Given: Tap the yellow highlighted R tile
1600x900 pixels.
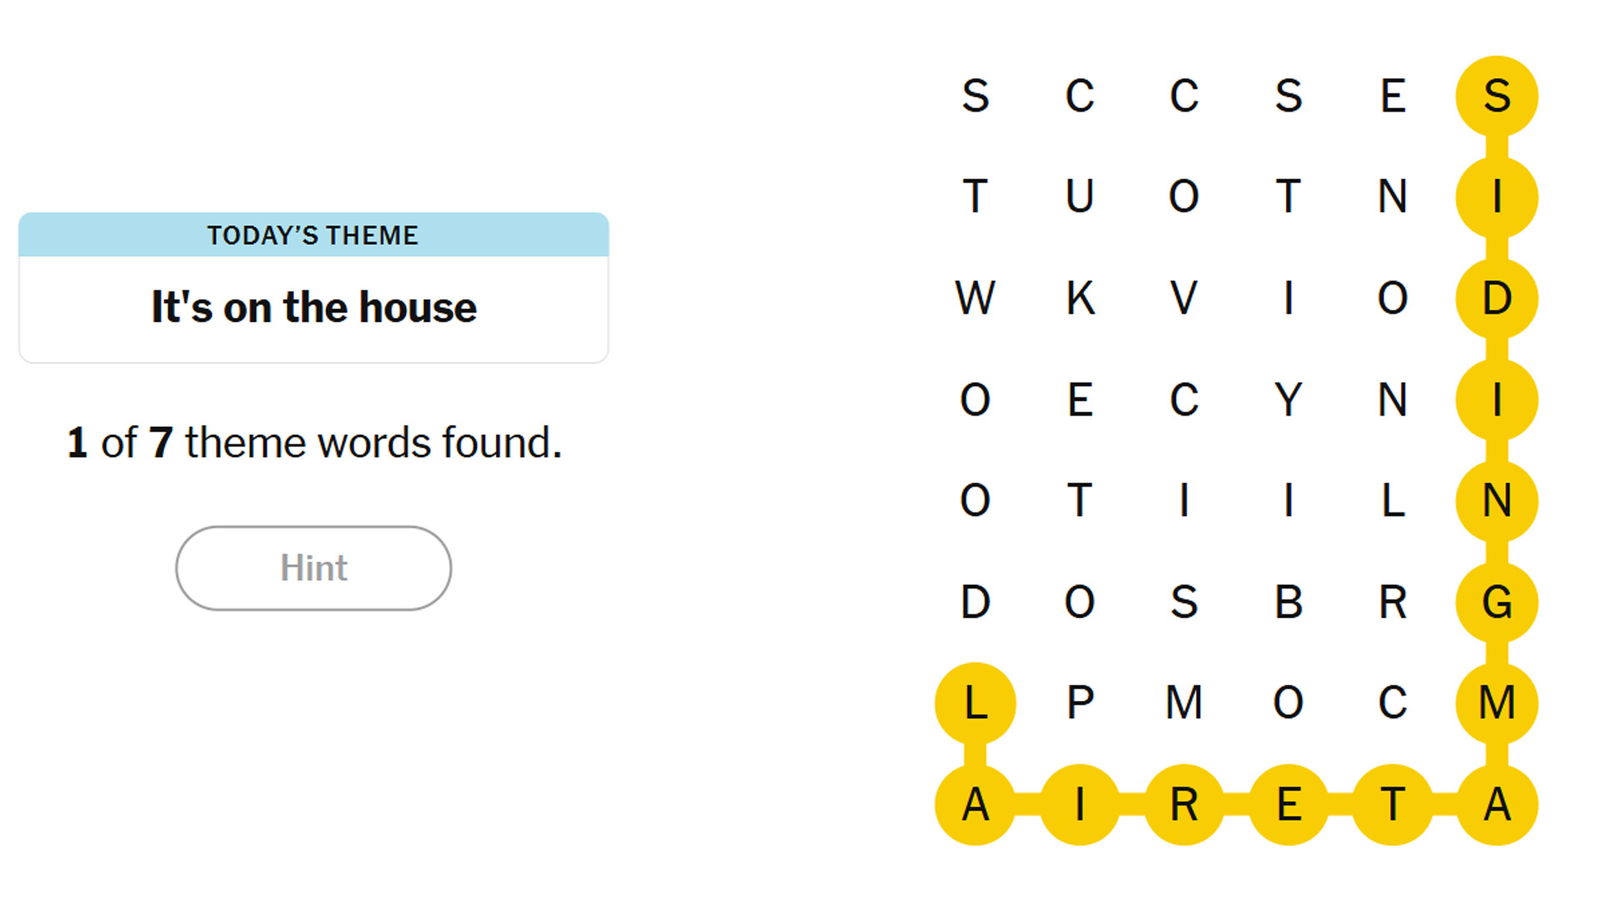Looking at the screenshot, I should coord(1184,805).
